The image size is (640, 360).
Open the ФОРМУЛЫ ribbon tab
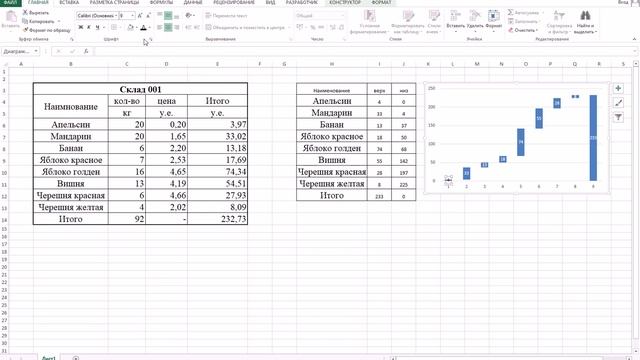pyautogui.click(x=161, y=2)
